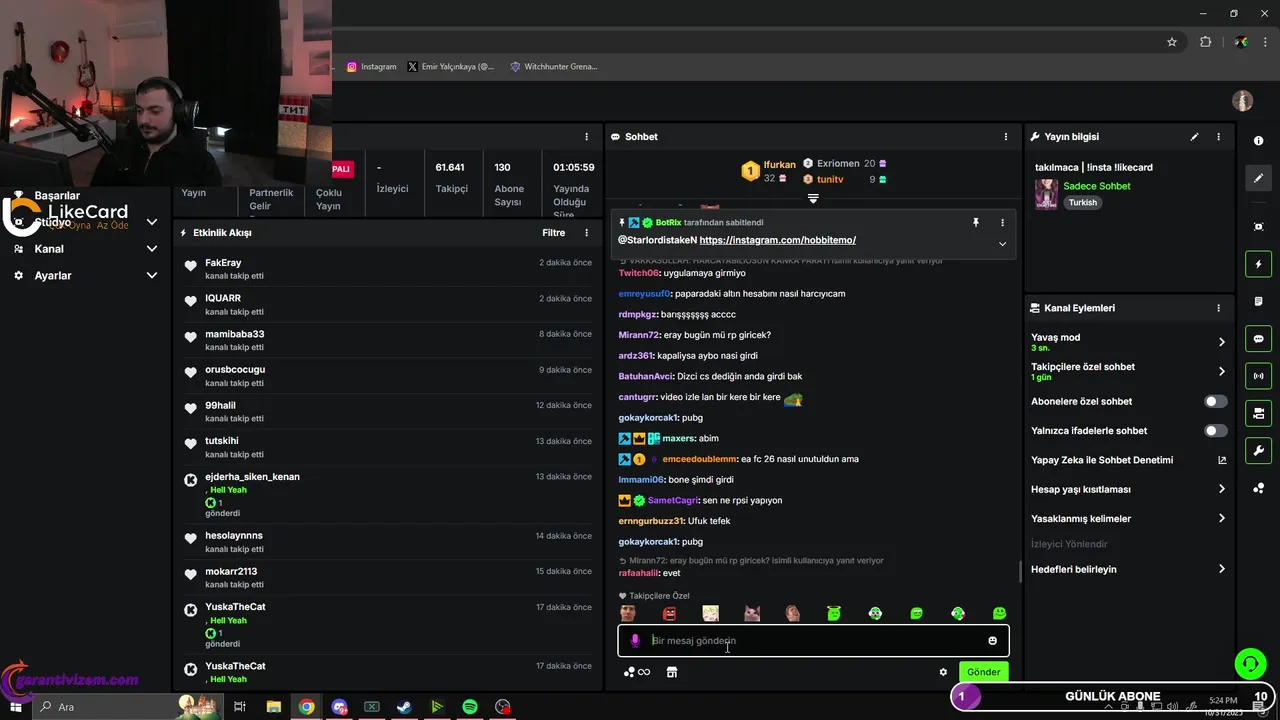The height and width of the screenshot is (720, 1280).
Task: Open the Sohbet panel three-dot menu
Action: pos(1006,137)
